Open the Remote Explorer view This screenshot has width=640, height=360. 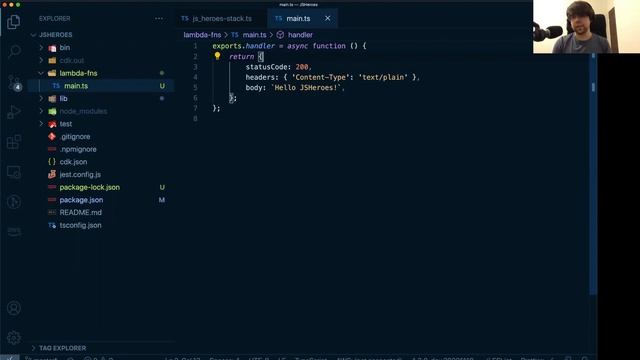[x=14, y=172]
